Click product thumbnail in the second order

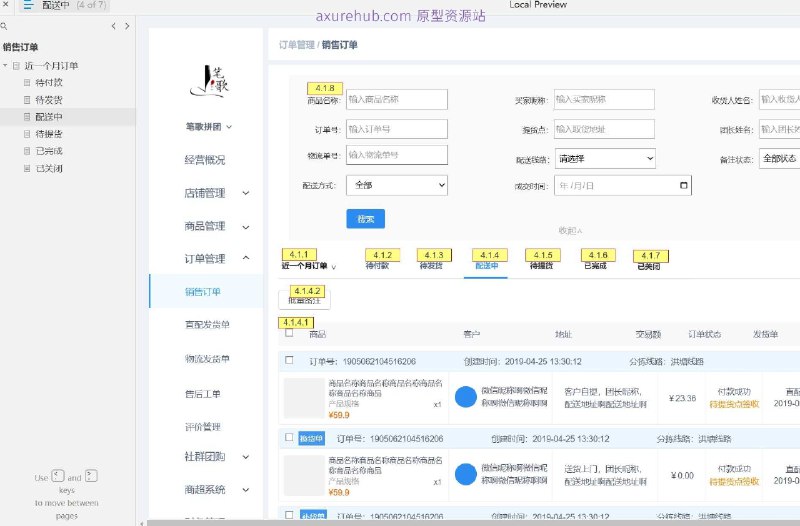(x=304, y=475)
